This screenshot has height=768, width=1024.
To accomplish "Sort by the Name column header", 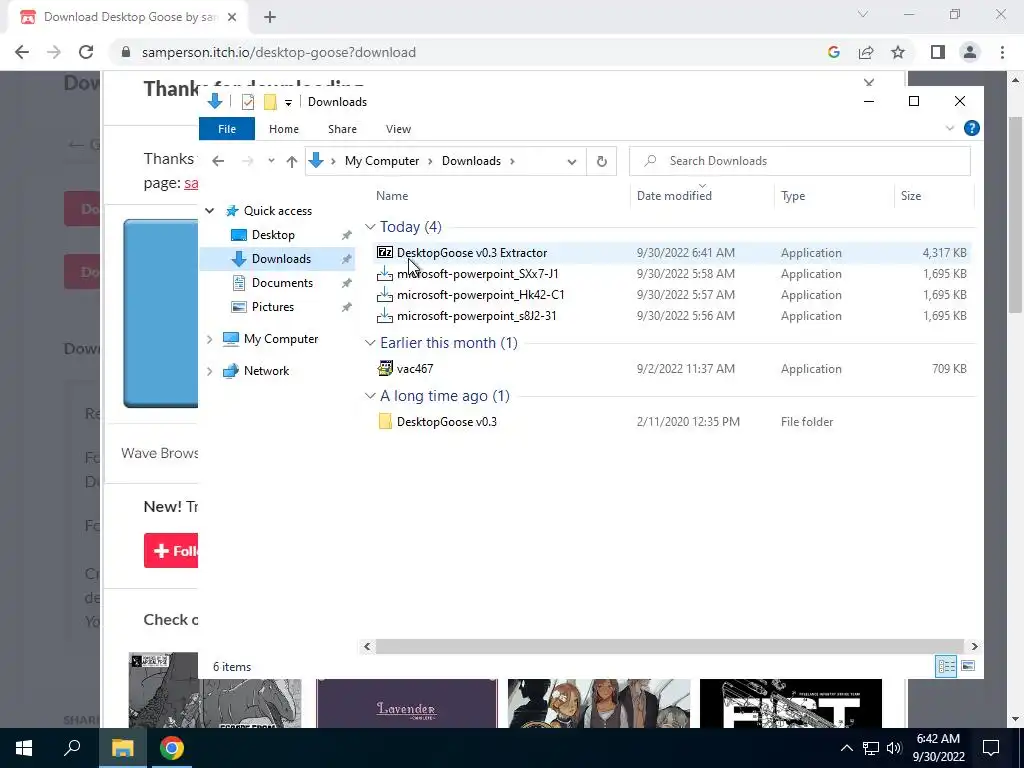I will (x=392, y=196).
